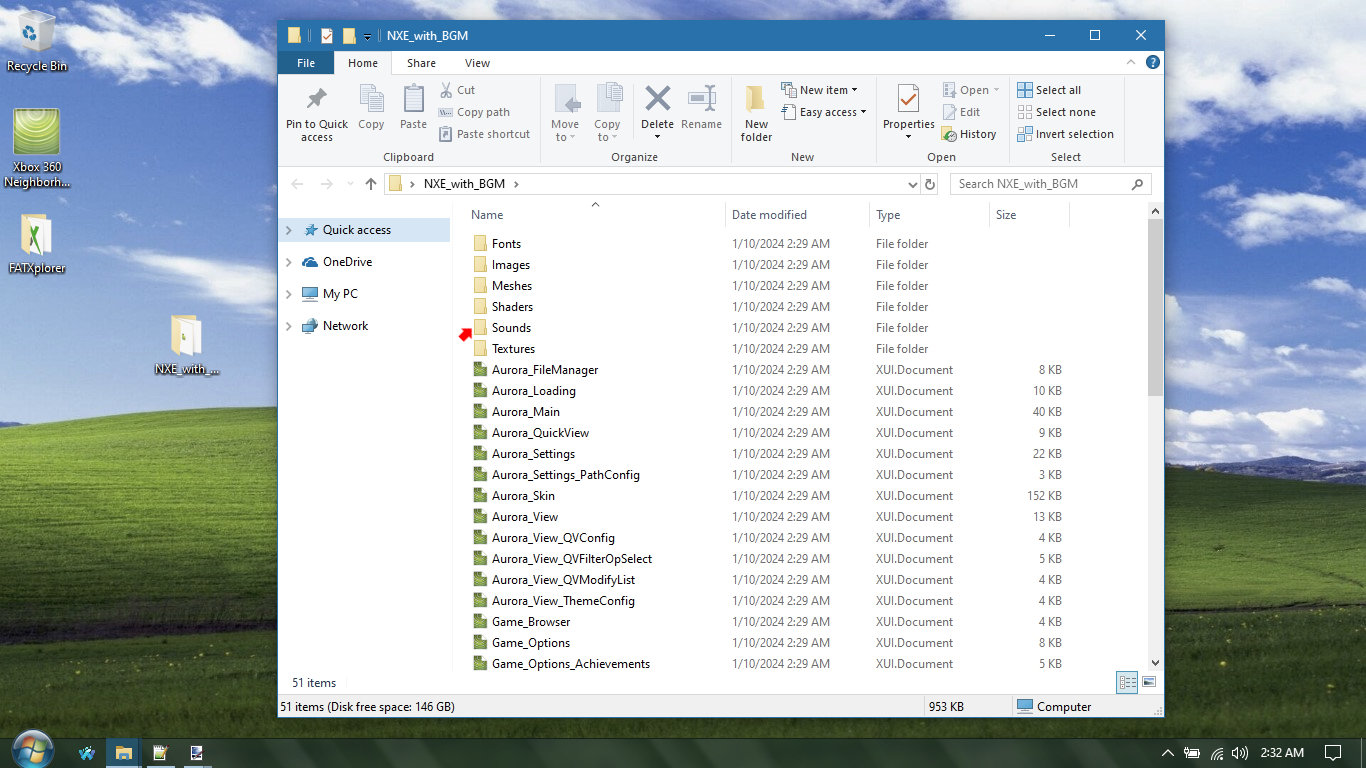
Task: Select NXE_with_... folder on desktop
Action: 186,345
